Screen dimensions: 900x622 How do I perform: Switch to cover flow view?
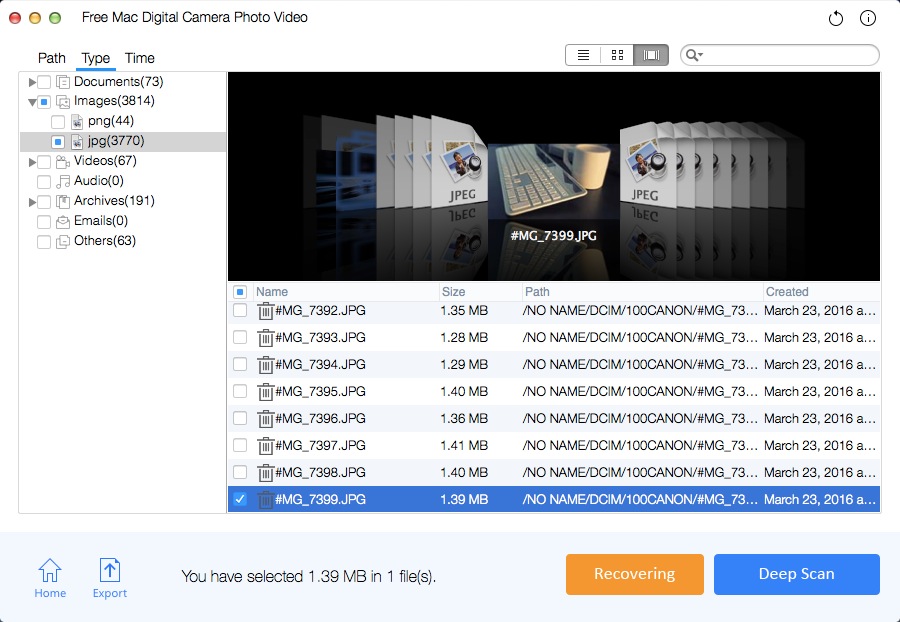tap(651, 55)
